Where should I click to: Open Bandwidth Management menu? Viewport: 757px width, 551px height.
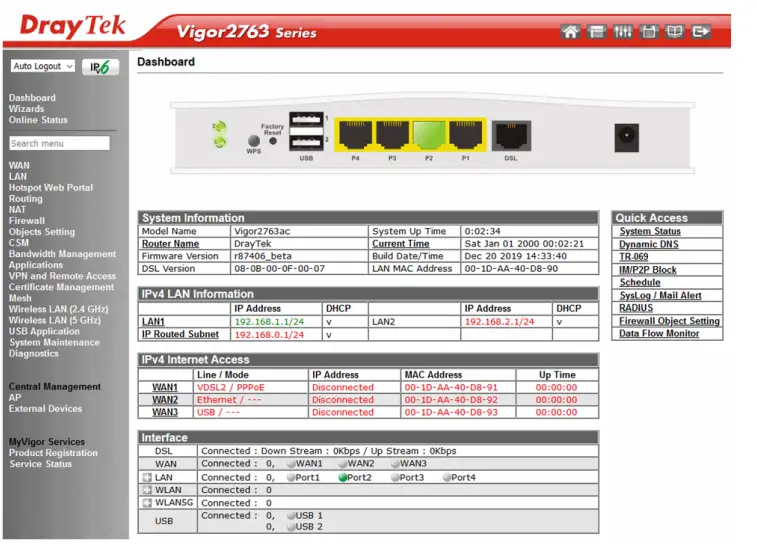point(62,254)
